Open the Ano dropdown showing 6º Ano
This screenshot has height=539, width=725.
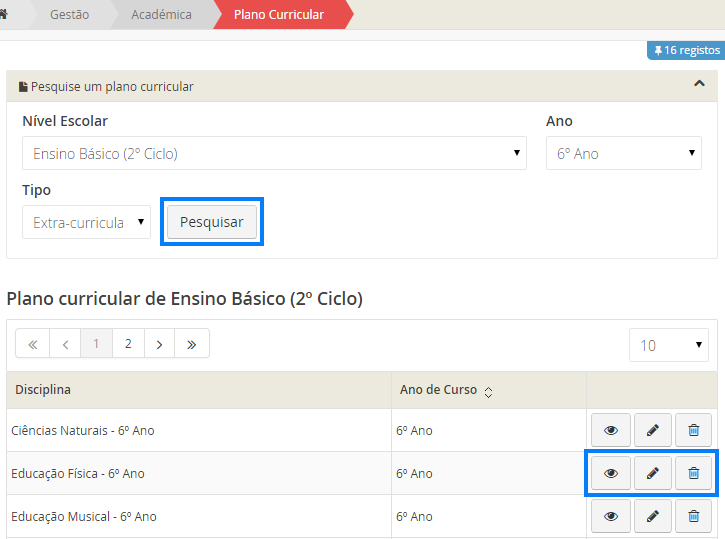point(623,153)
